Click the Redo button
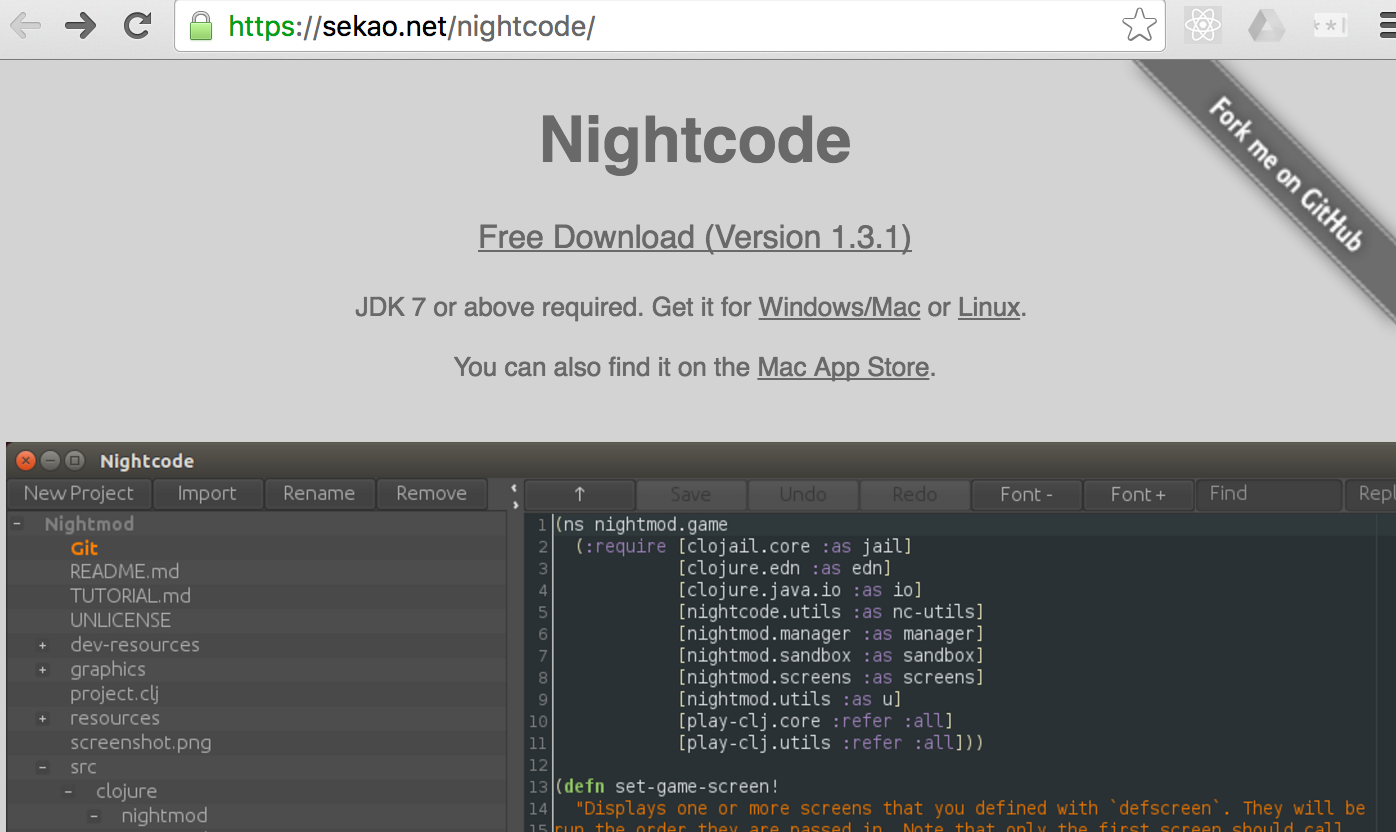Screen dimensions: 1396x832 (x=915, y=494)
